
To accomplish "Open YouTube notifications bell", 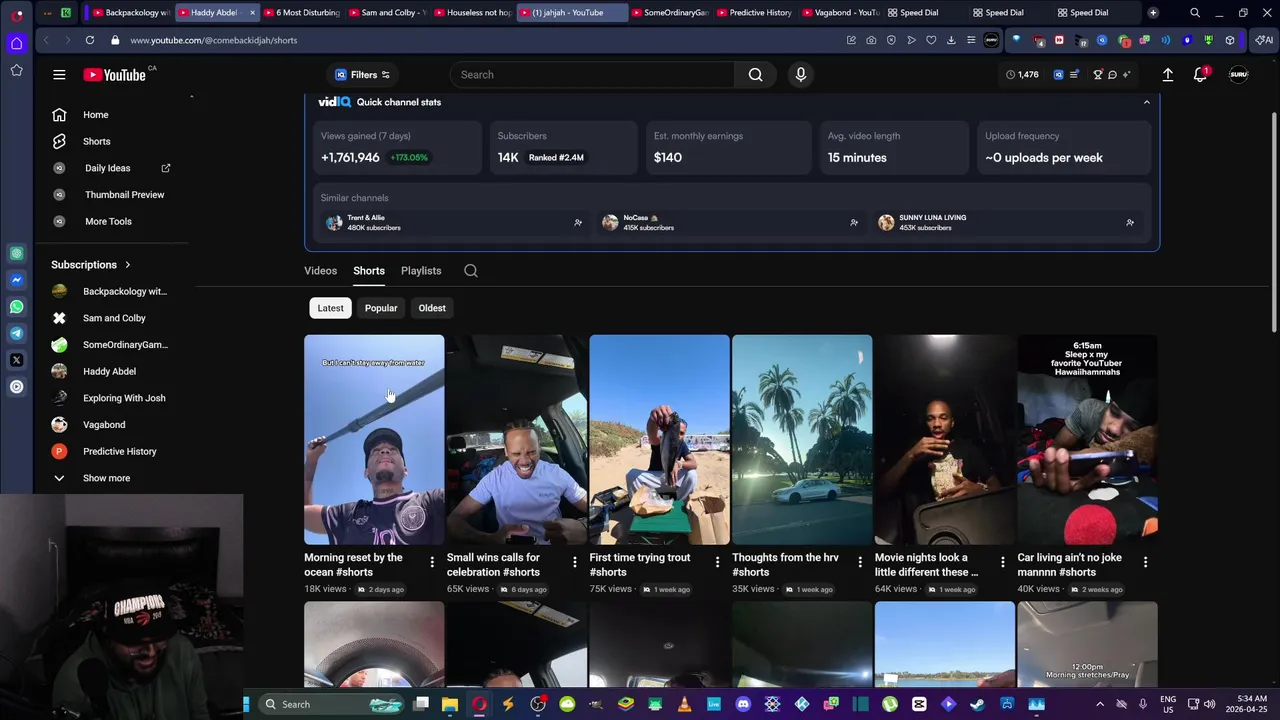I will [x=1200, y=75].
